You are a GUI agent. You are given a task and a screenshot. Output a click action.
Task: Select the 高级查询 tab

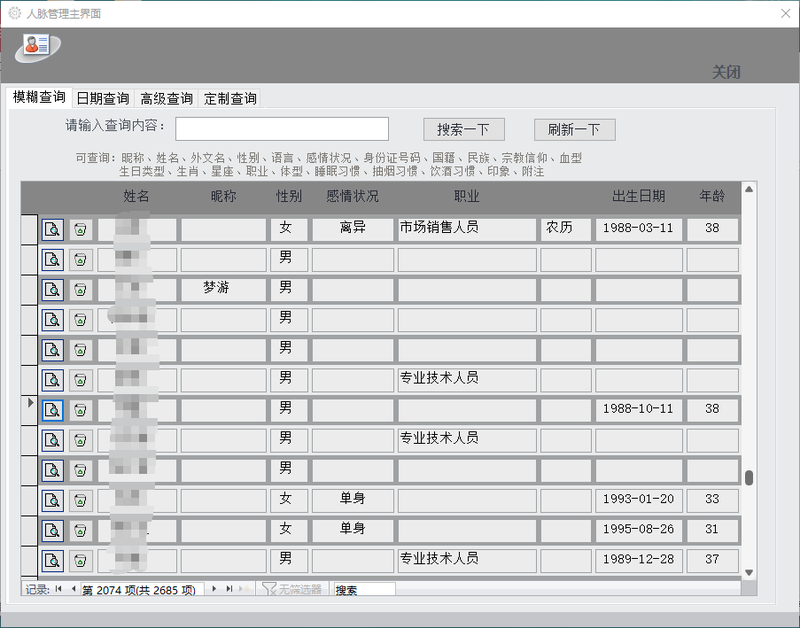(x=167, y=98)
